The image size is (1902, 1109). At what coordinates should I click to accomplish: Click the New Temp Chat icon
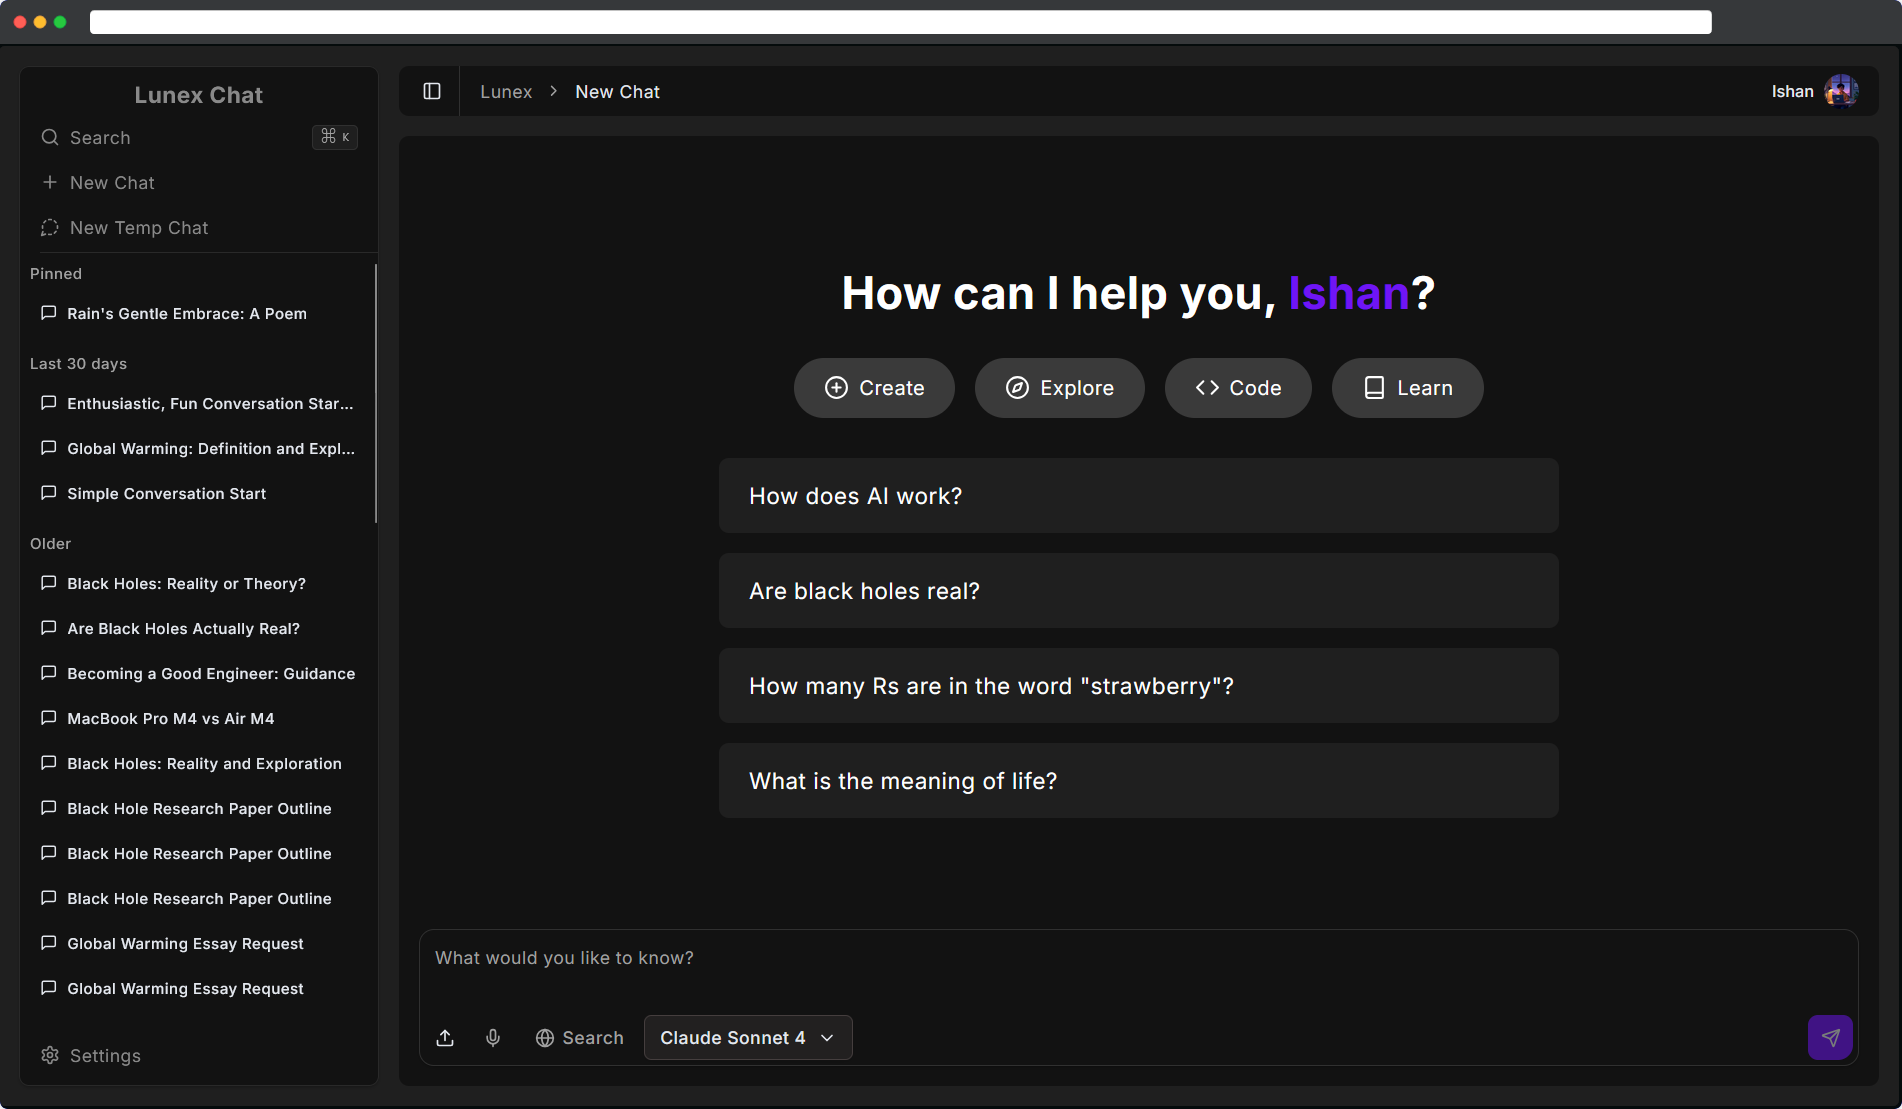pos(50,228)
